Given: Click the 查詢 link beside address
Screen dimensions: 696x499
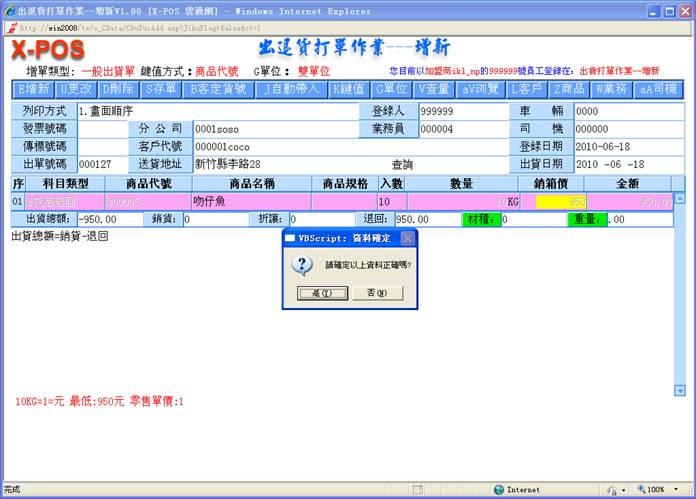Looking at the screenshot, I should tap(402, 164).
